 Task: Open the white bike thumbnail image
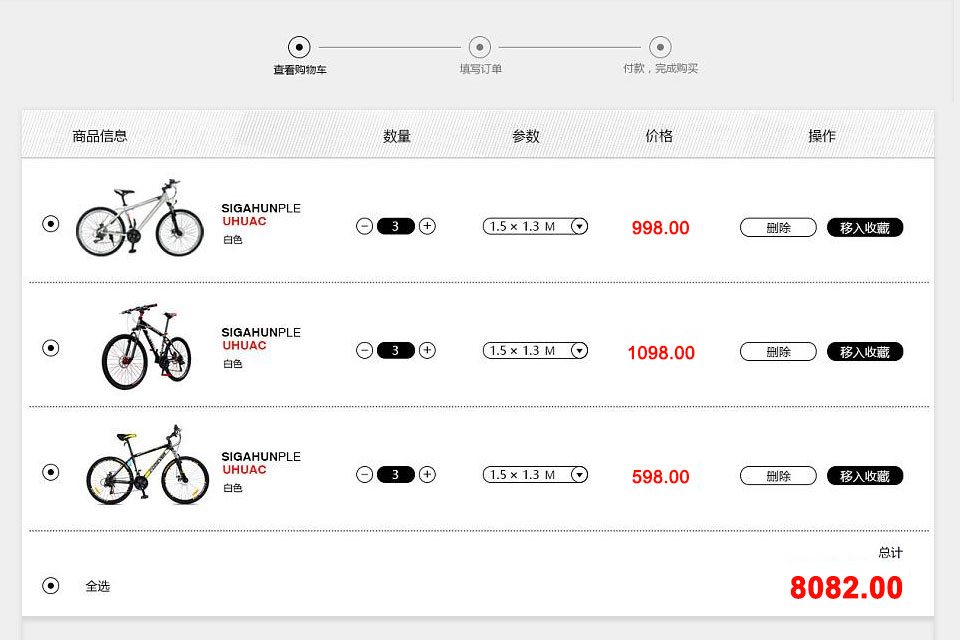click(x=140, y=218)
